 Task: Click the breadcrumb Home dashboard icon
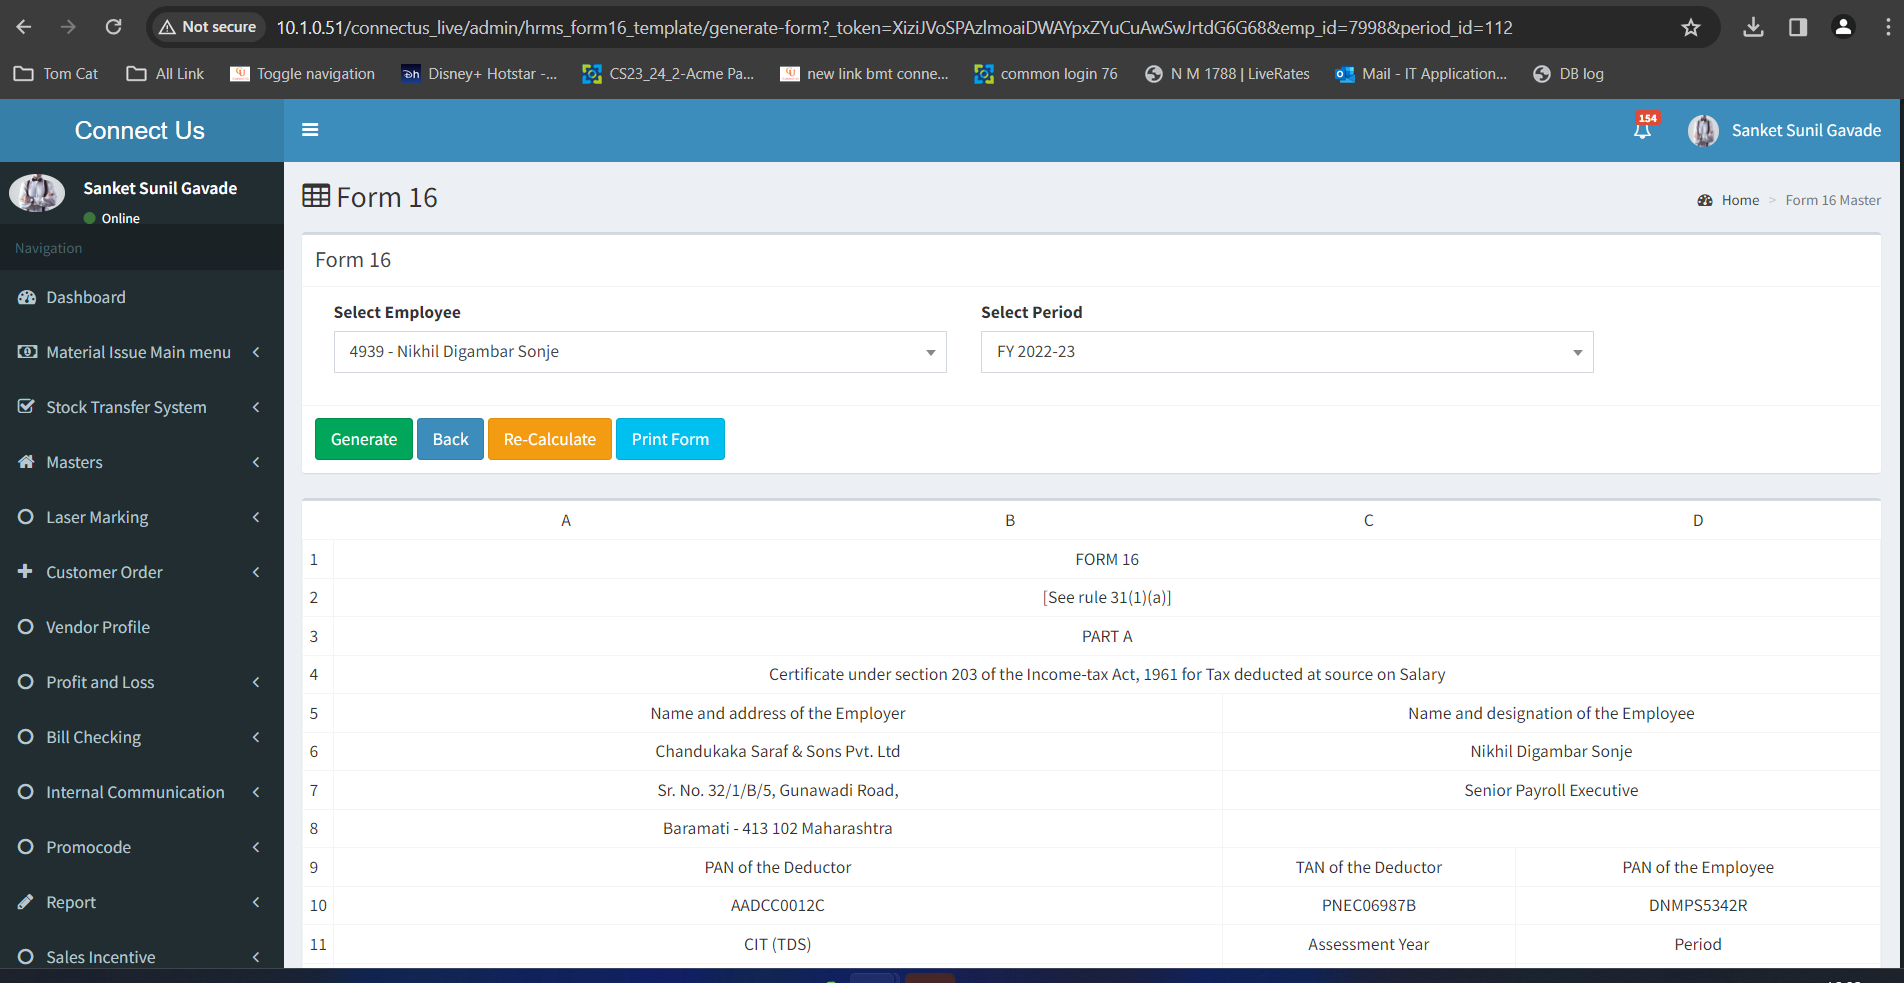[x=1705, y=200]
